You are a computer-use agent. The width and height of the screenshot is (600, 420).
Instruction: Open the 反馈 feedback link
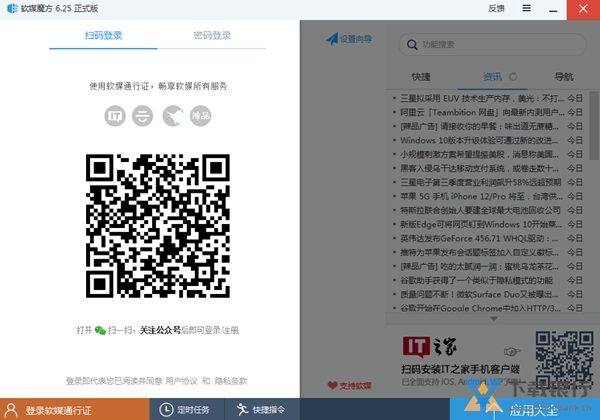point(497,8)
